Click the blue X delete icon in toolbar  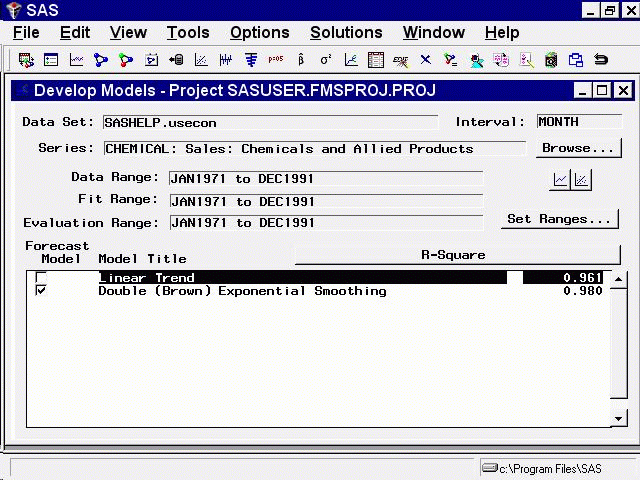[426, 60]
